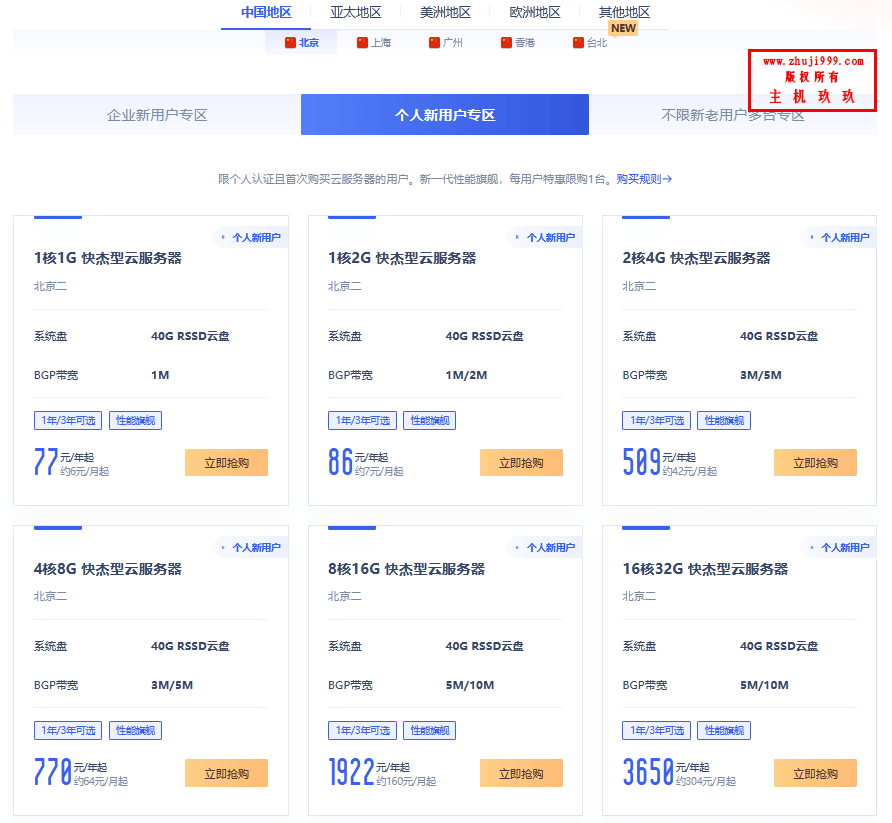Click the 1年/3年可选 tag on 16核32G card
Viewport: 892px width, 823px height.
[x=656, y=730]
